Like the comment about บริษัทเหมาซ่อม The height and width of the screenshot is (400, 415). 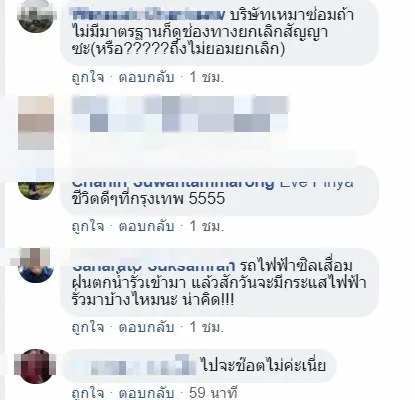pyautogui.click(x=88, y=78)
